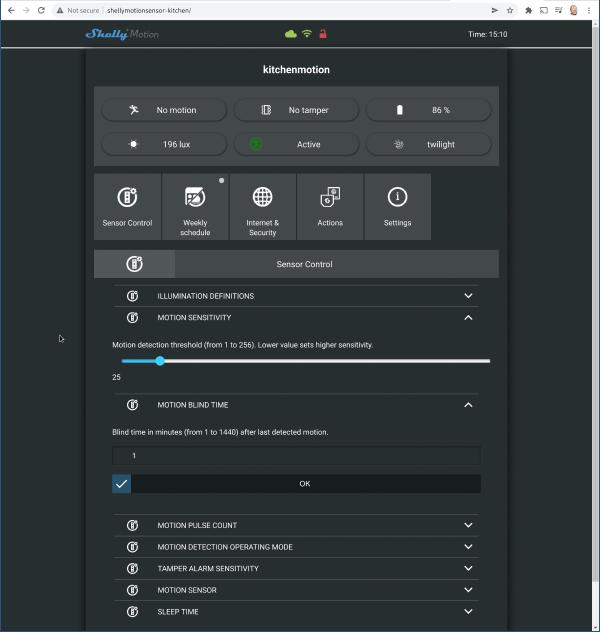Open the Weekly schedule tab

point(195,207)
